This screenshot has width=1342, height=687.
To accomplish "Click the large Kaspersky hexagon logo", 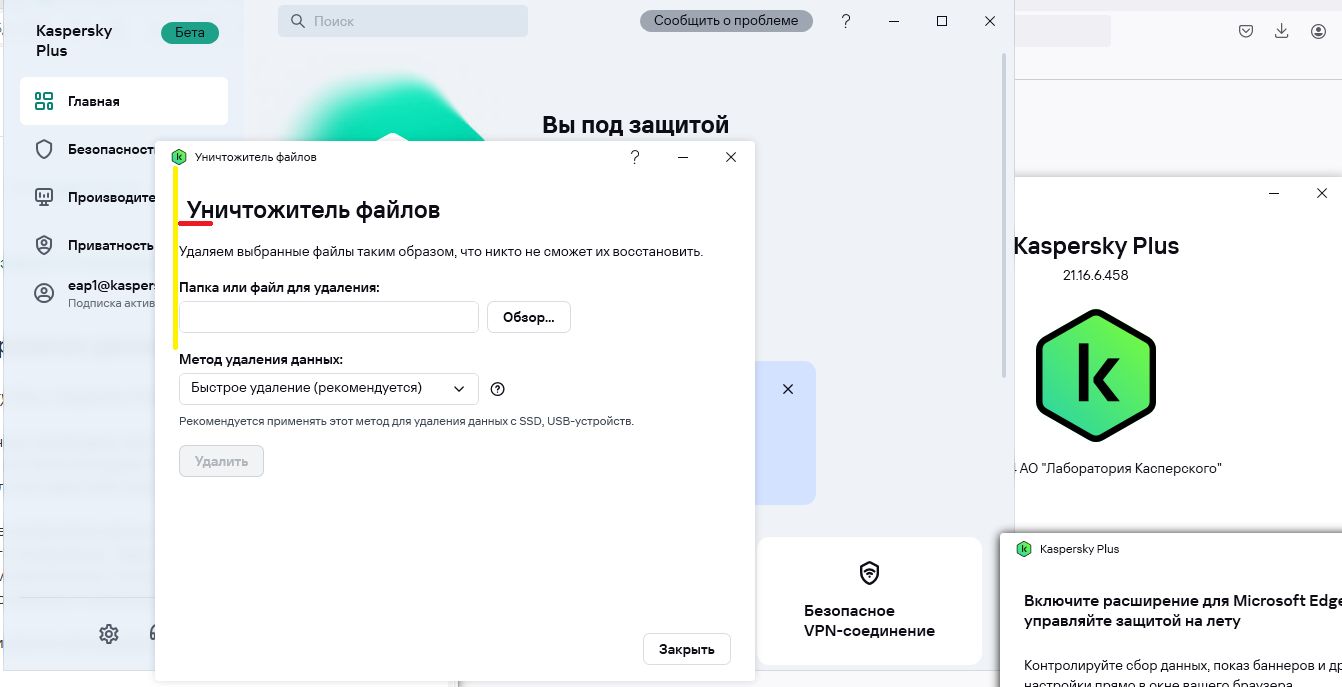I will 1096,375.
